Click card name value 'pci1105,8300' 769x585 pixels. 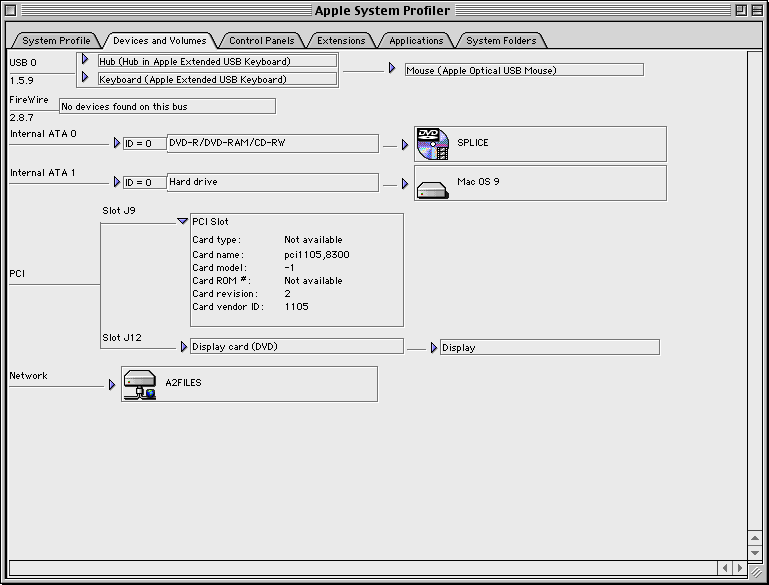tap(317, 254)
